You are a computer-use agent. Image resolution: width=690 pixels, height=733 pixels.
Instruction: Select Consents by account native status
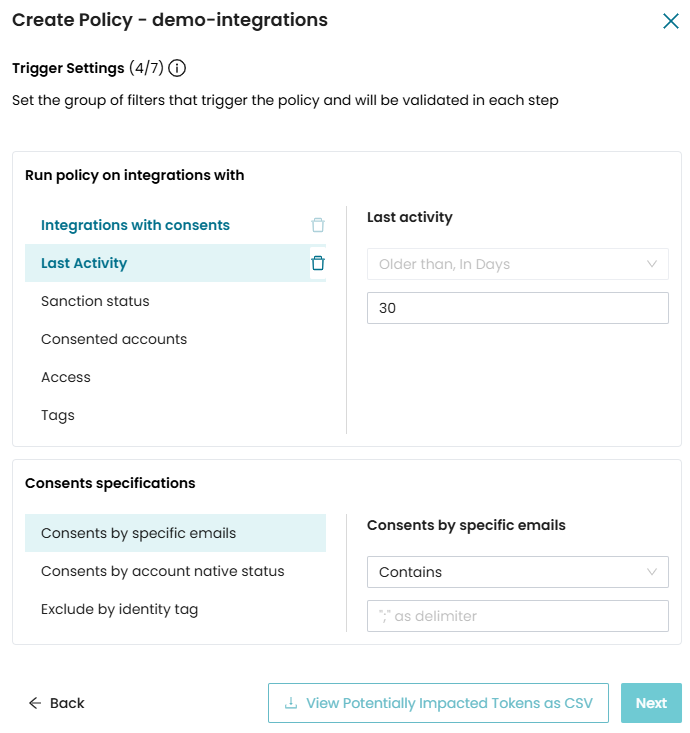(x=163, y=571)
